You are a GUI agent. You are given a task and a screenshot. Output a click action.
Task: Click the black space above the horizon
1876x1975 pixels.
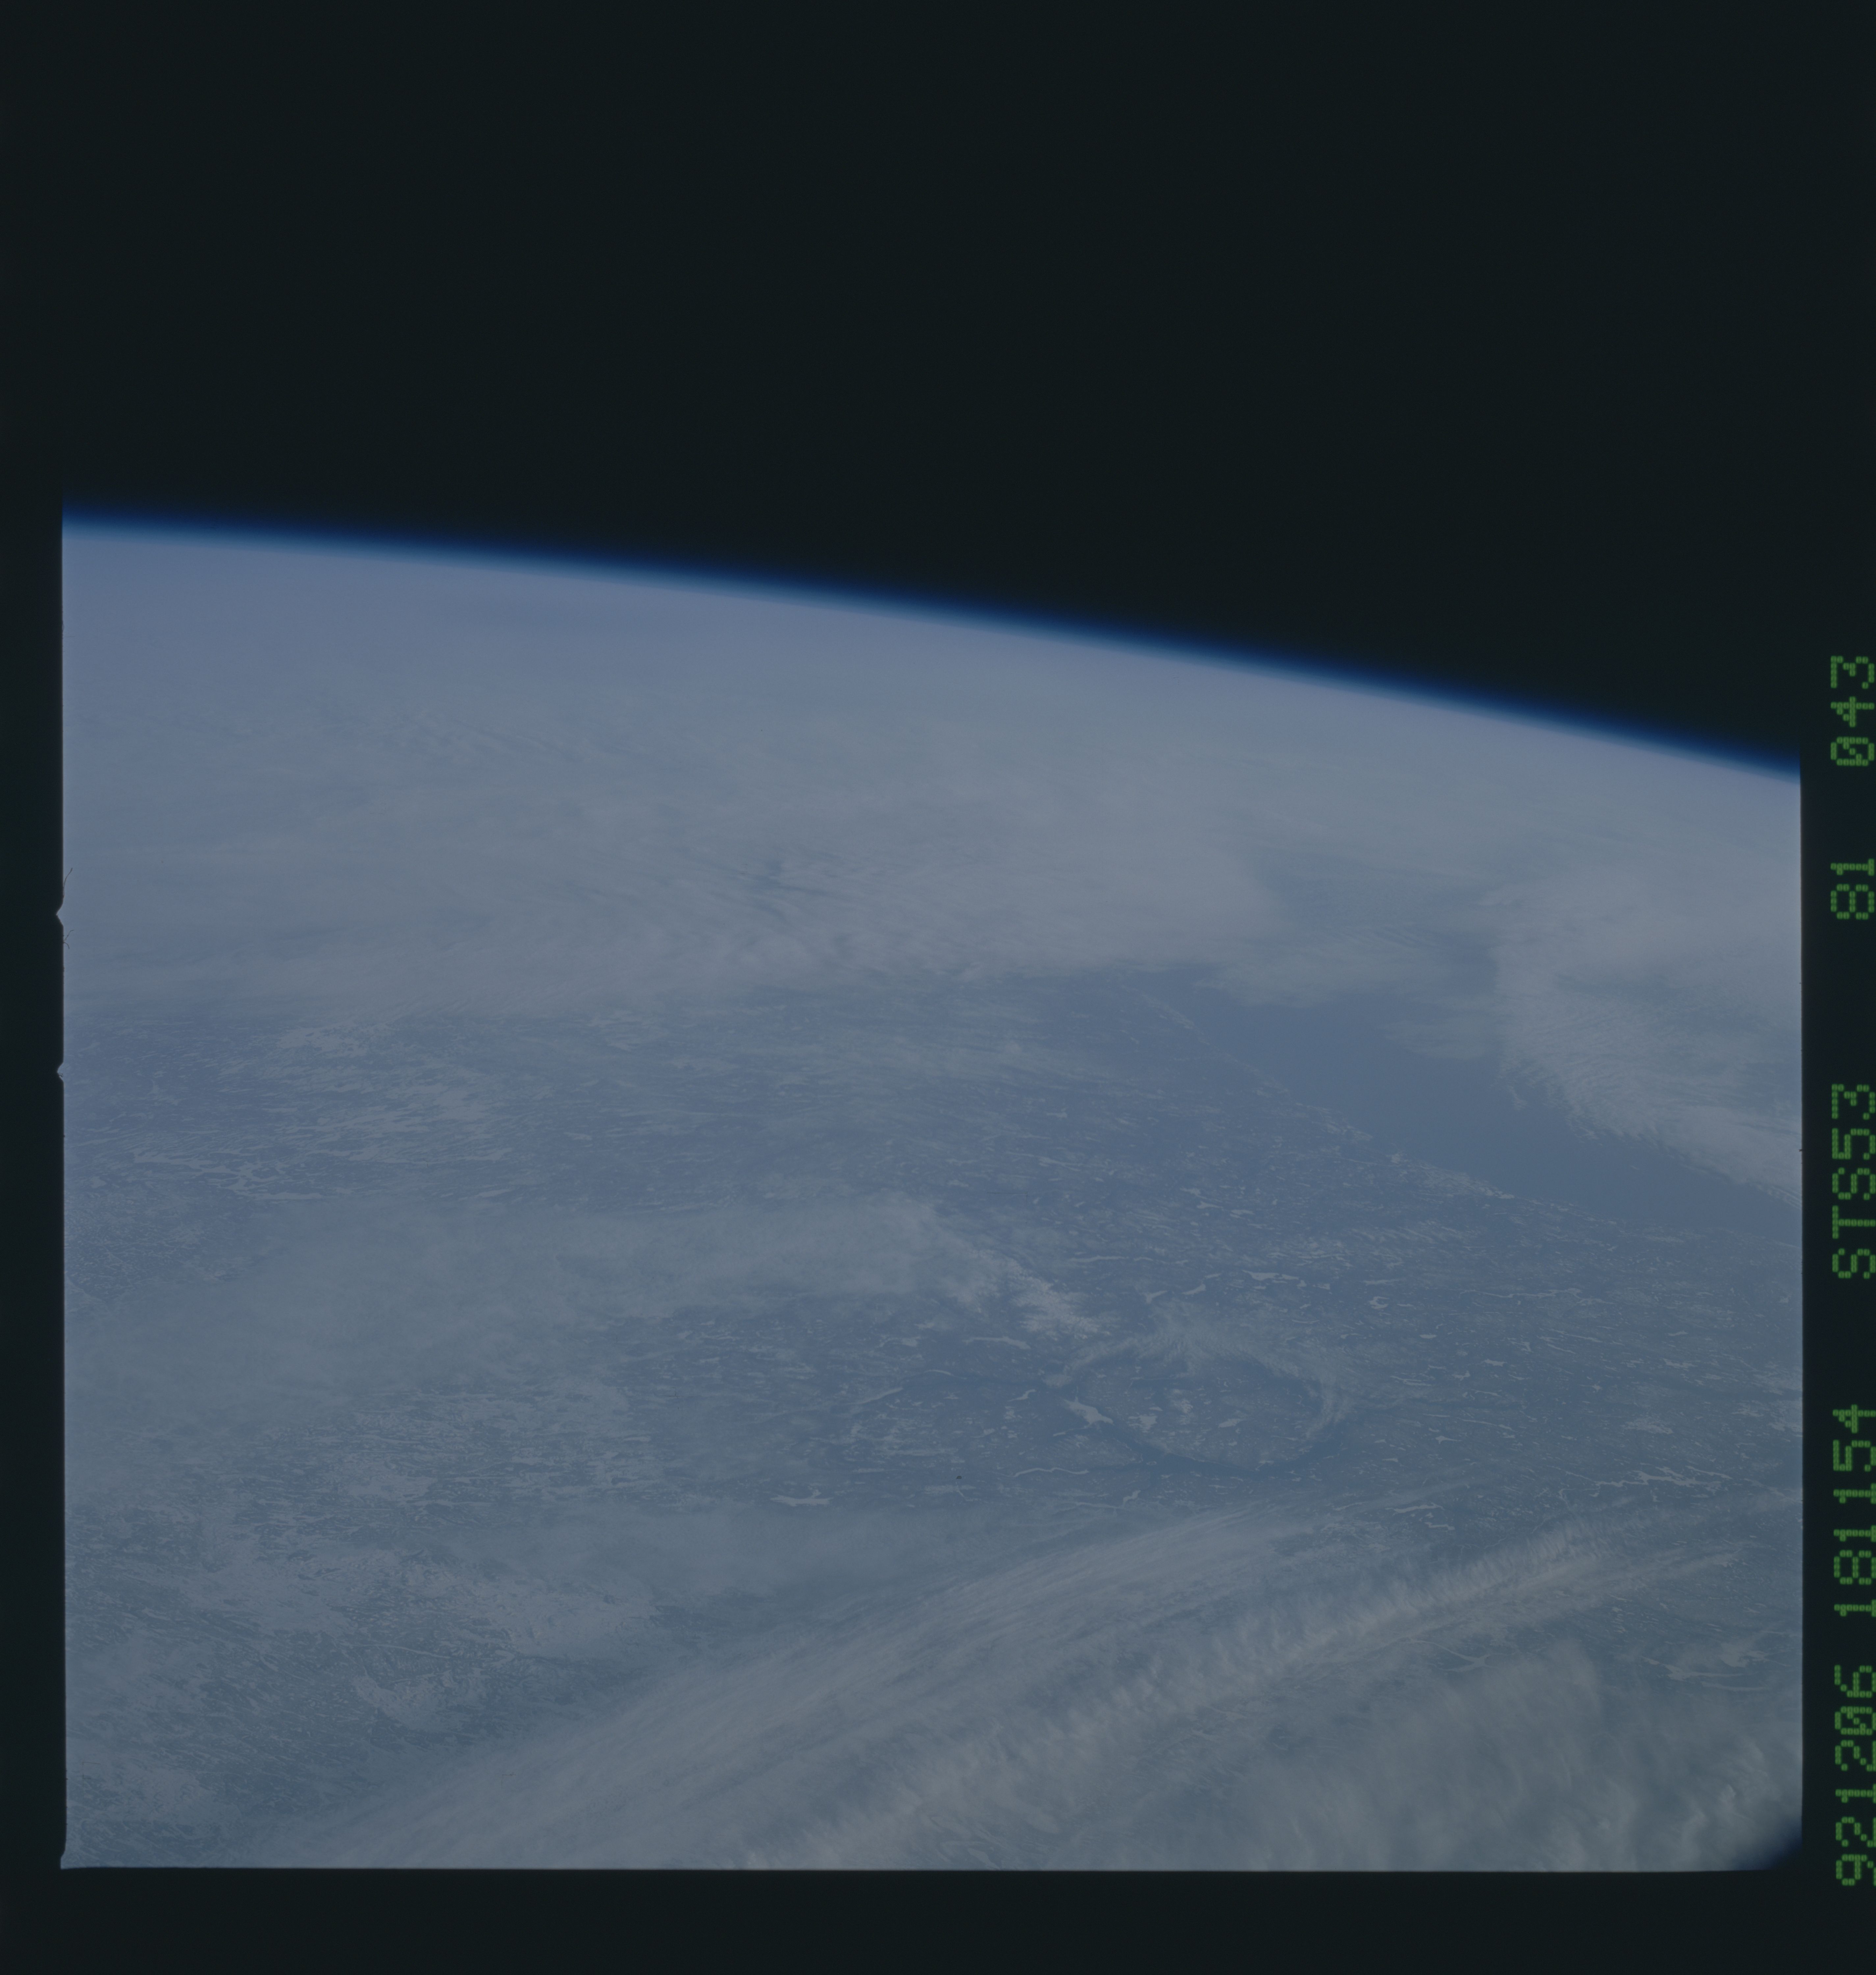pyautogui.click(x=900, y=250)
